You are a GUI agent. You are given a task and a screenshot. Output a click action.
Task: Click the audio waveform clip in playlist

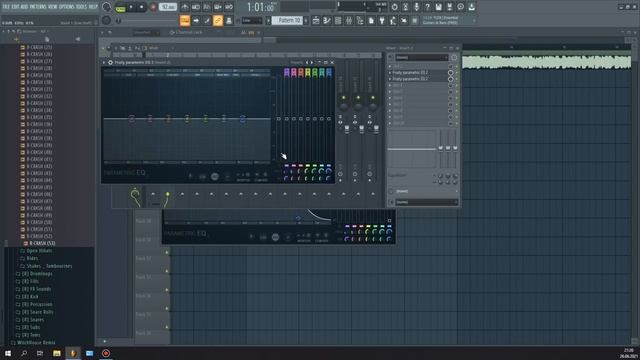click(547, 62)
